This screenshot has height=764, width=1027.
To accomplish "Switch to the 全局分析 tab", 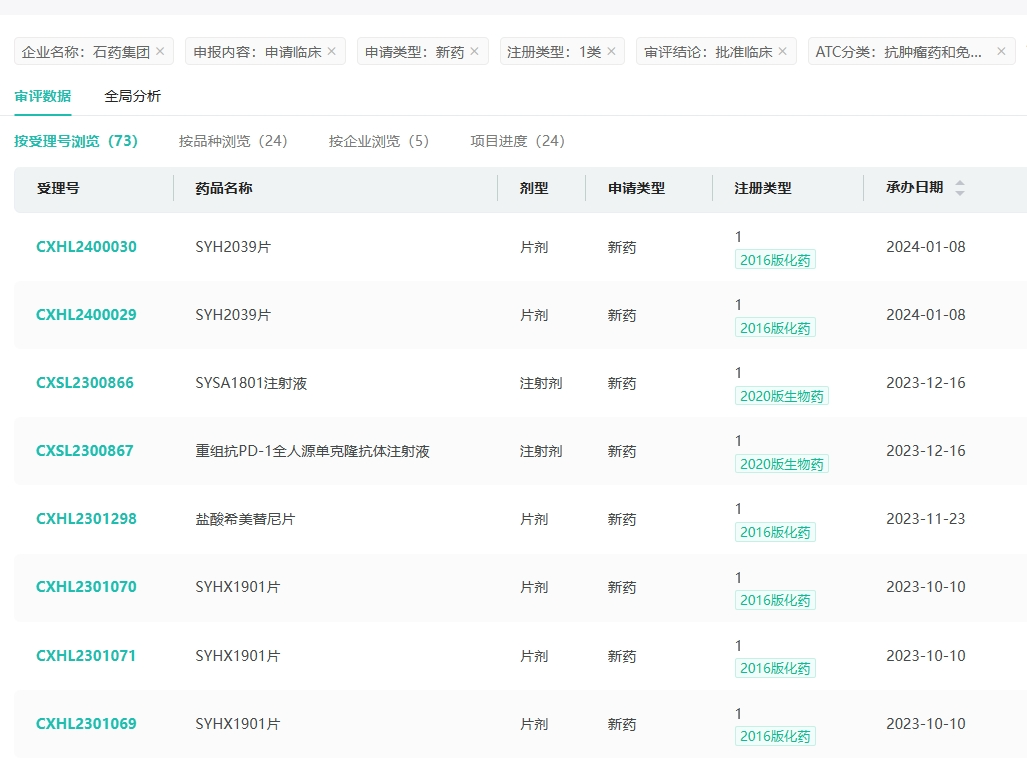I will 132,97.
